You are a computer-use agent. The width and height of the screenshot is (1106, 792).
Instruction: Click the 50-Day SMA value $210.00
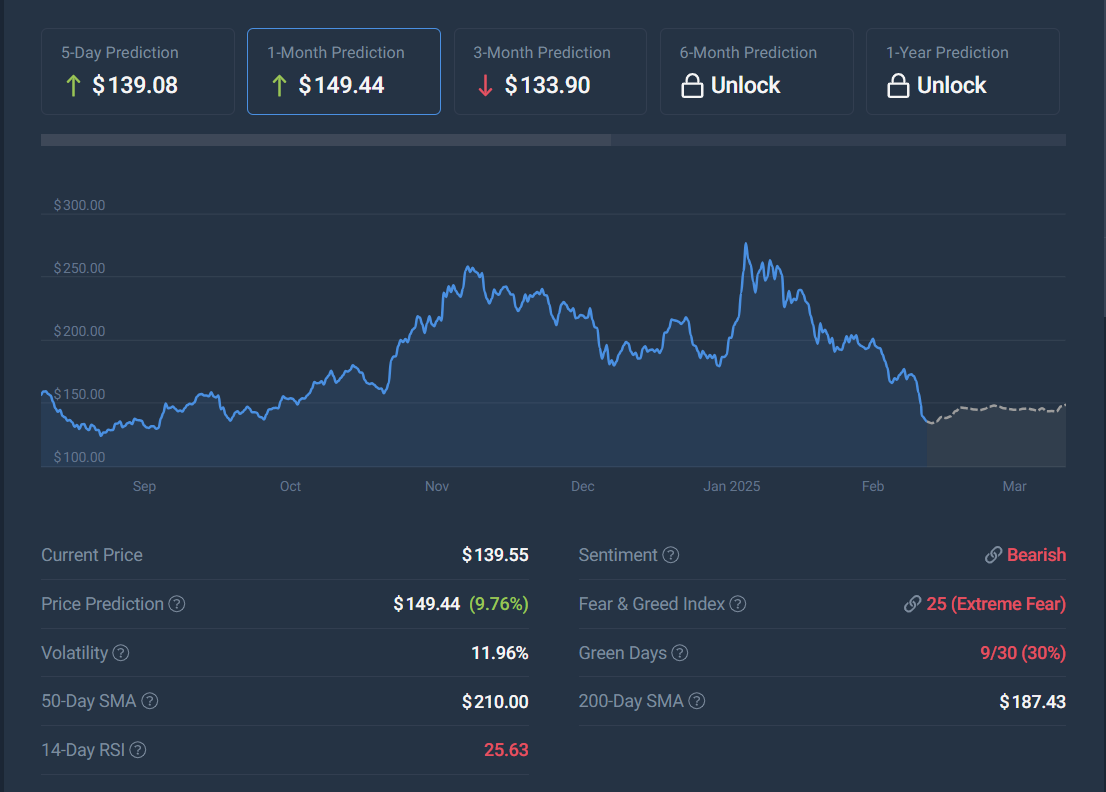pyautogui.click(x=495, y=702)
